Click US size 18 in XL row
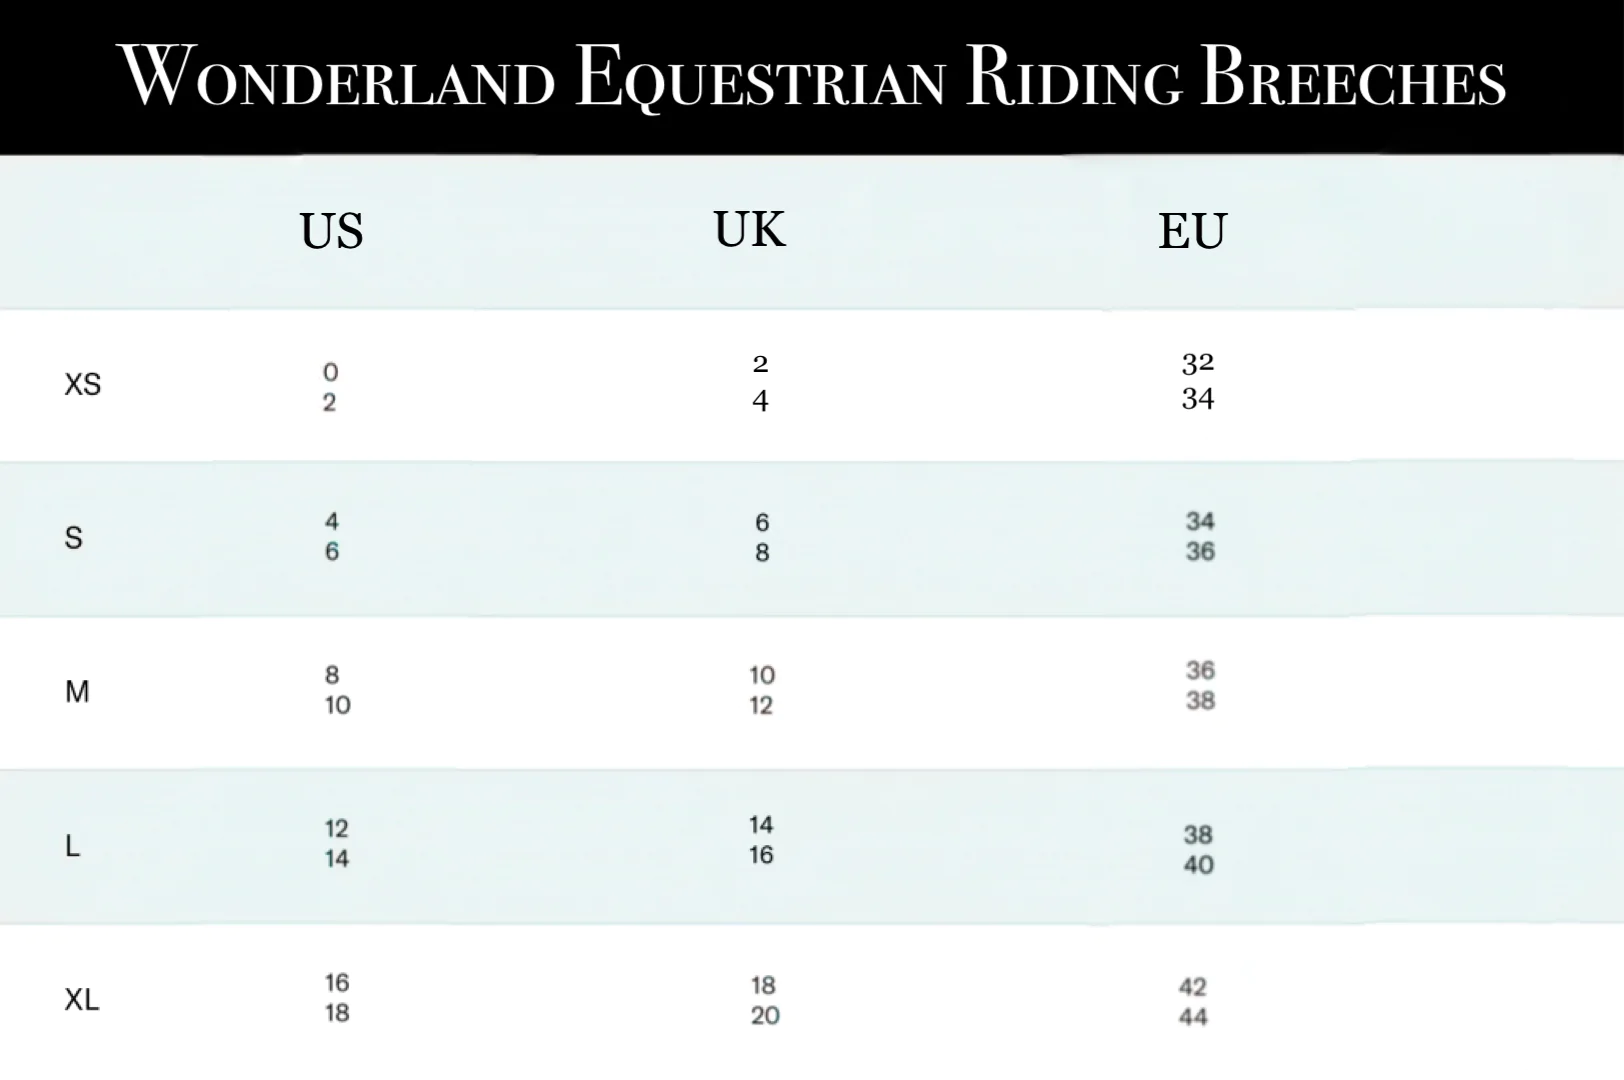The height and width of the screenshot is (1080, 1624). point(337,1012)
